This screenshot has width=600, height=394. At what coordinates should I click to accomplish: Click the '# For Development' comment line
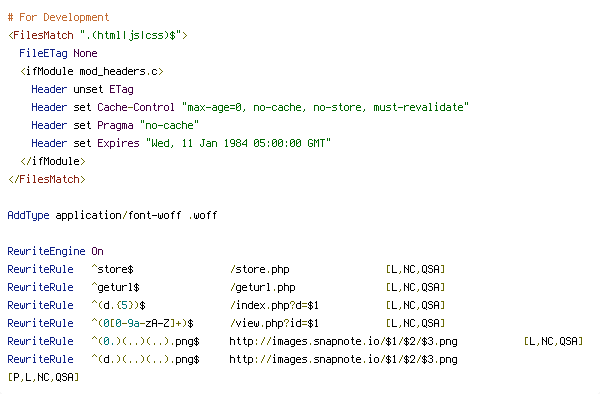[x=59, y=17]
